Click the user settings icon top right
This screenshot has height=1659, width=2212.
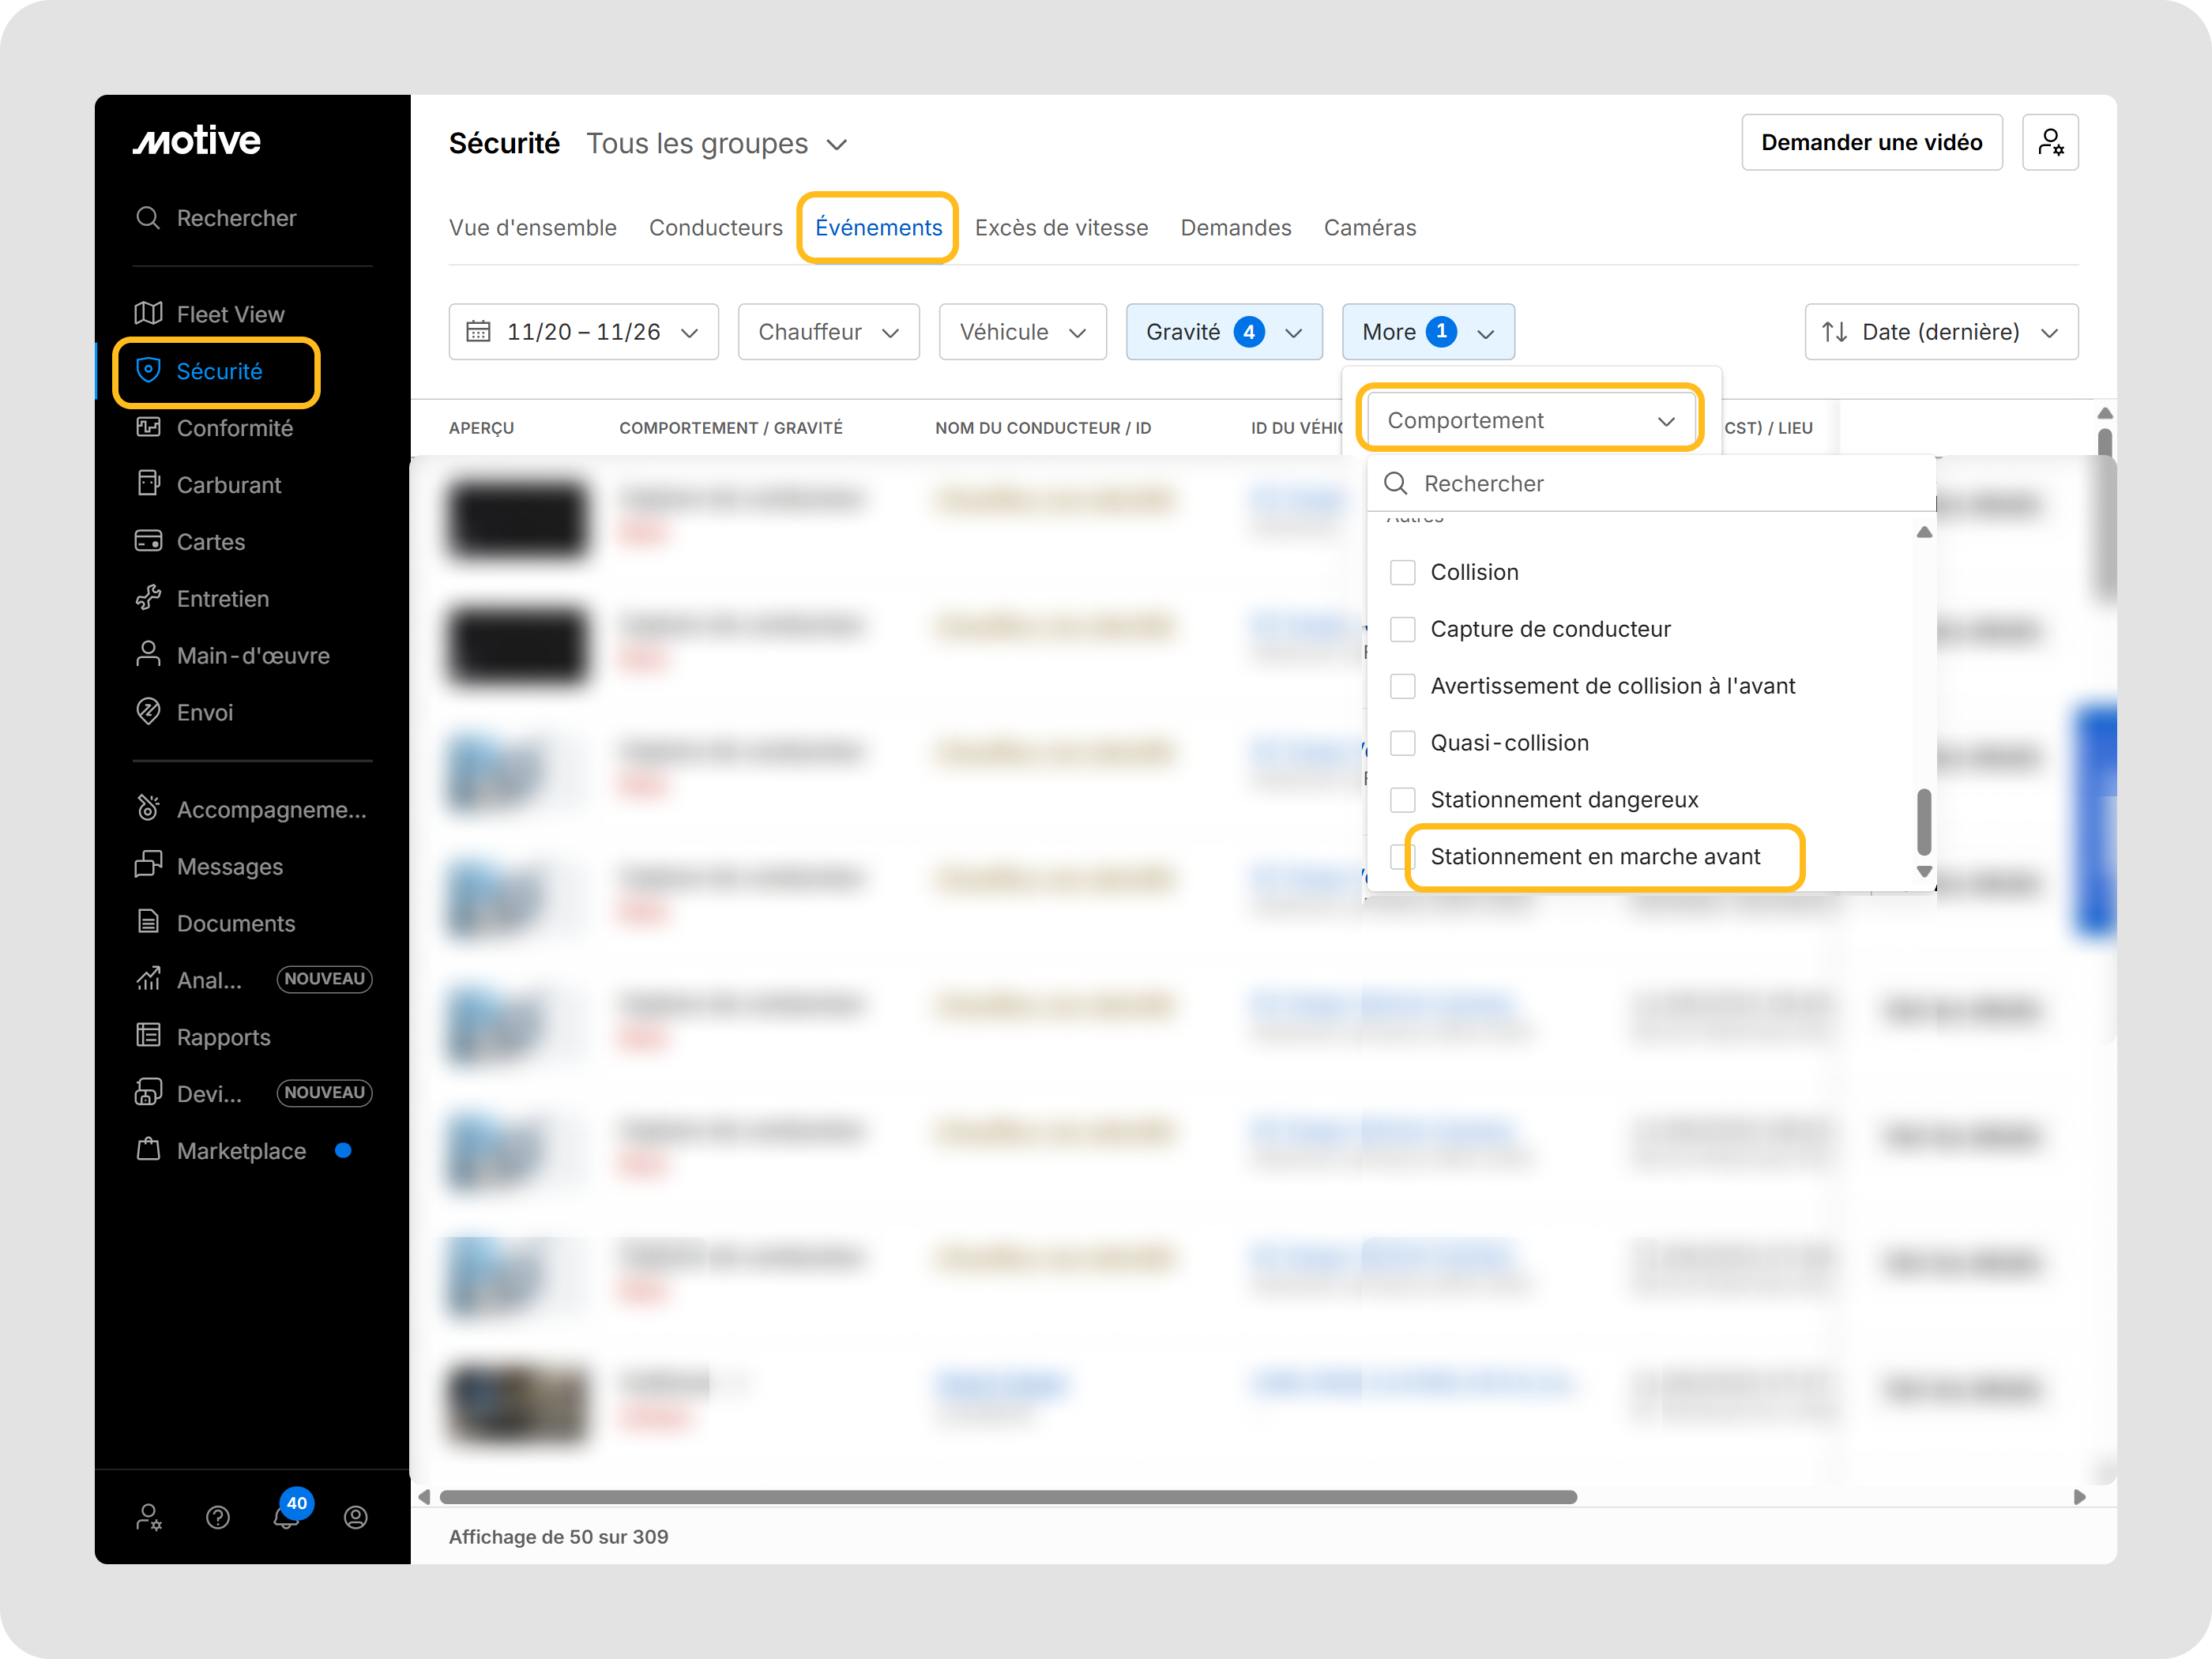[2049, 142]
